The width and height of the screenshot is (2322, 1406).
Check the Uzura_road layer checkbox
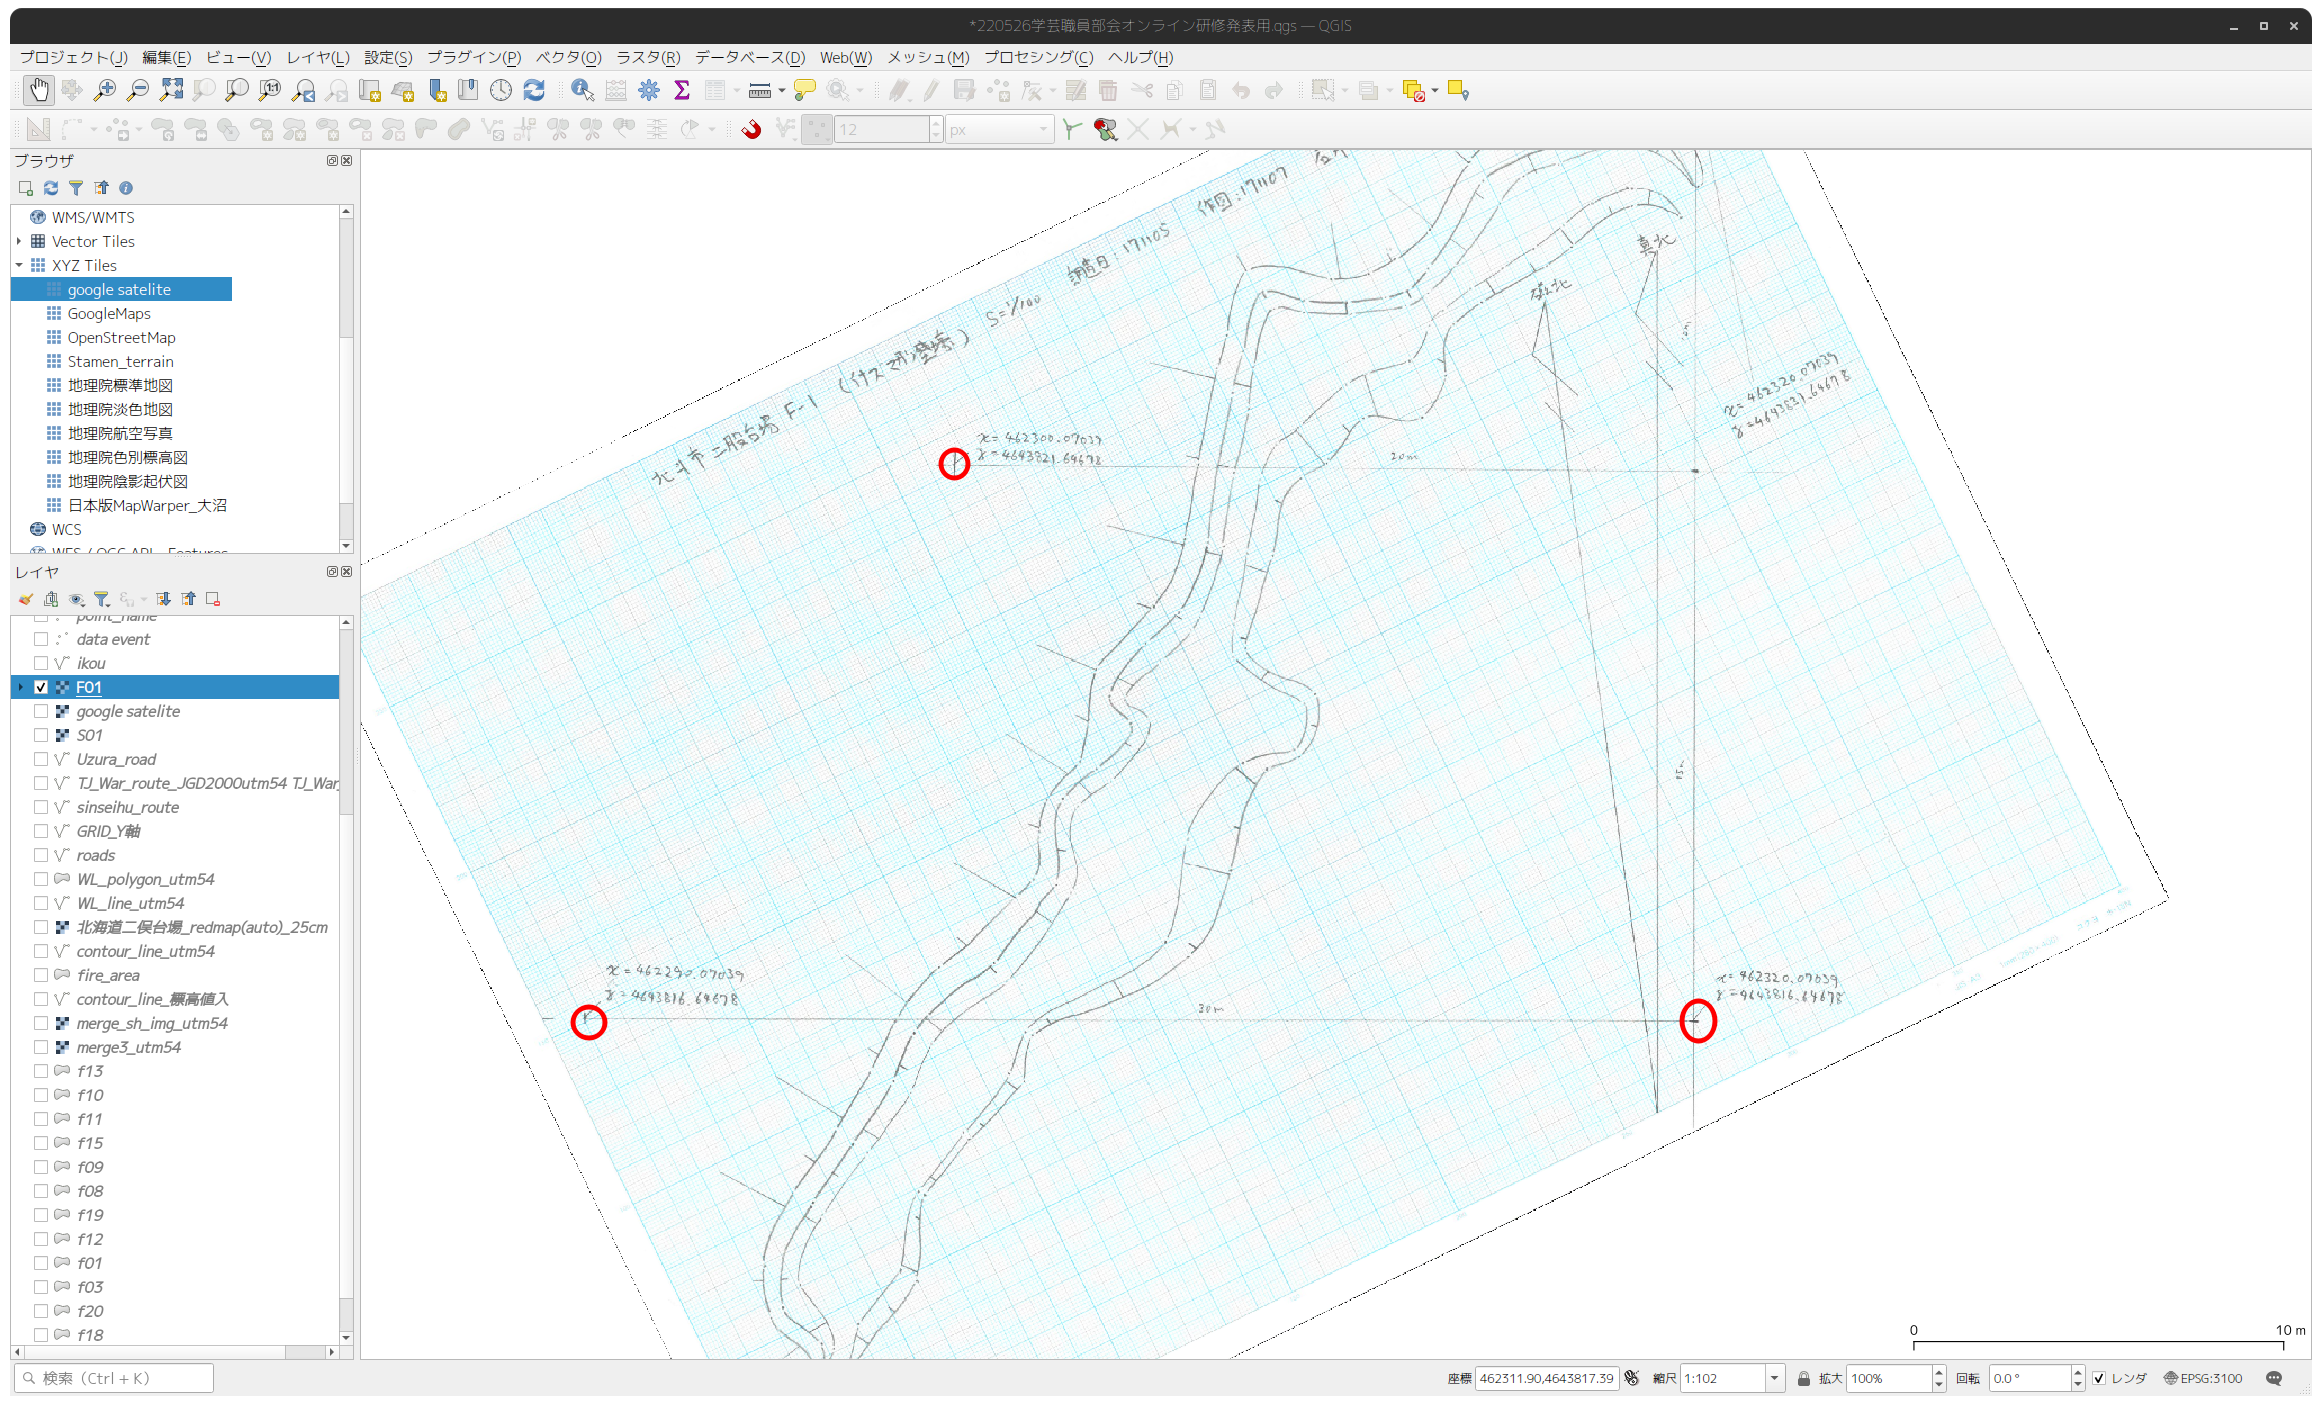pyautogui.click(x=41, y=759)
